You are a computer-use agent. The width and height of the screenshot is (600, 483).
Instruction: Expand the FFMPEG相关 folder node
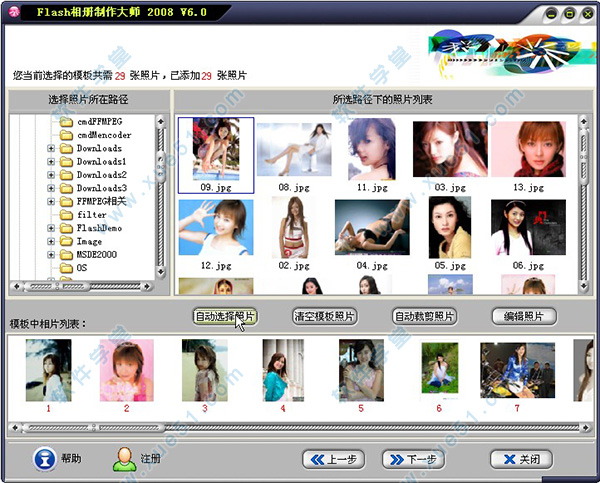(51, 202)
